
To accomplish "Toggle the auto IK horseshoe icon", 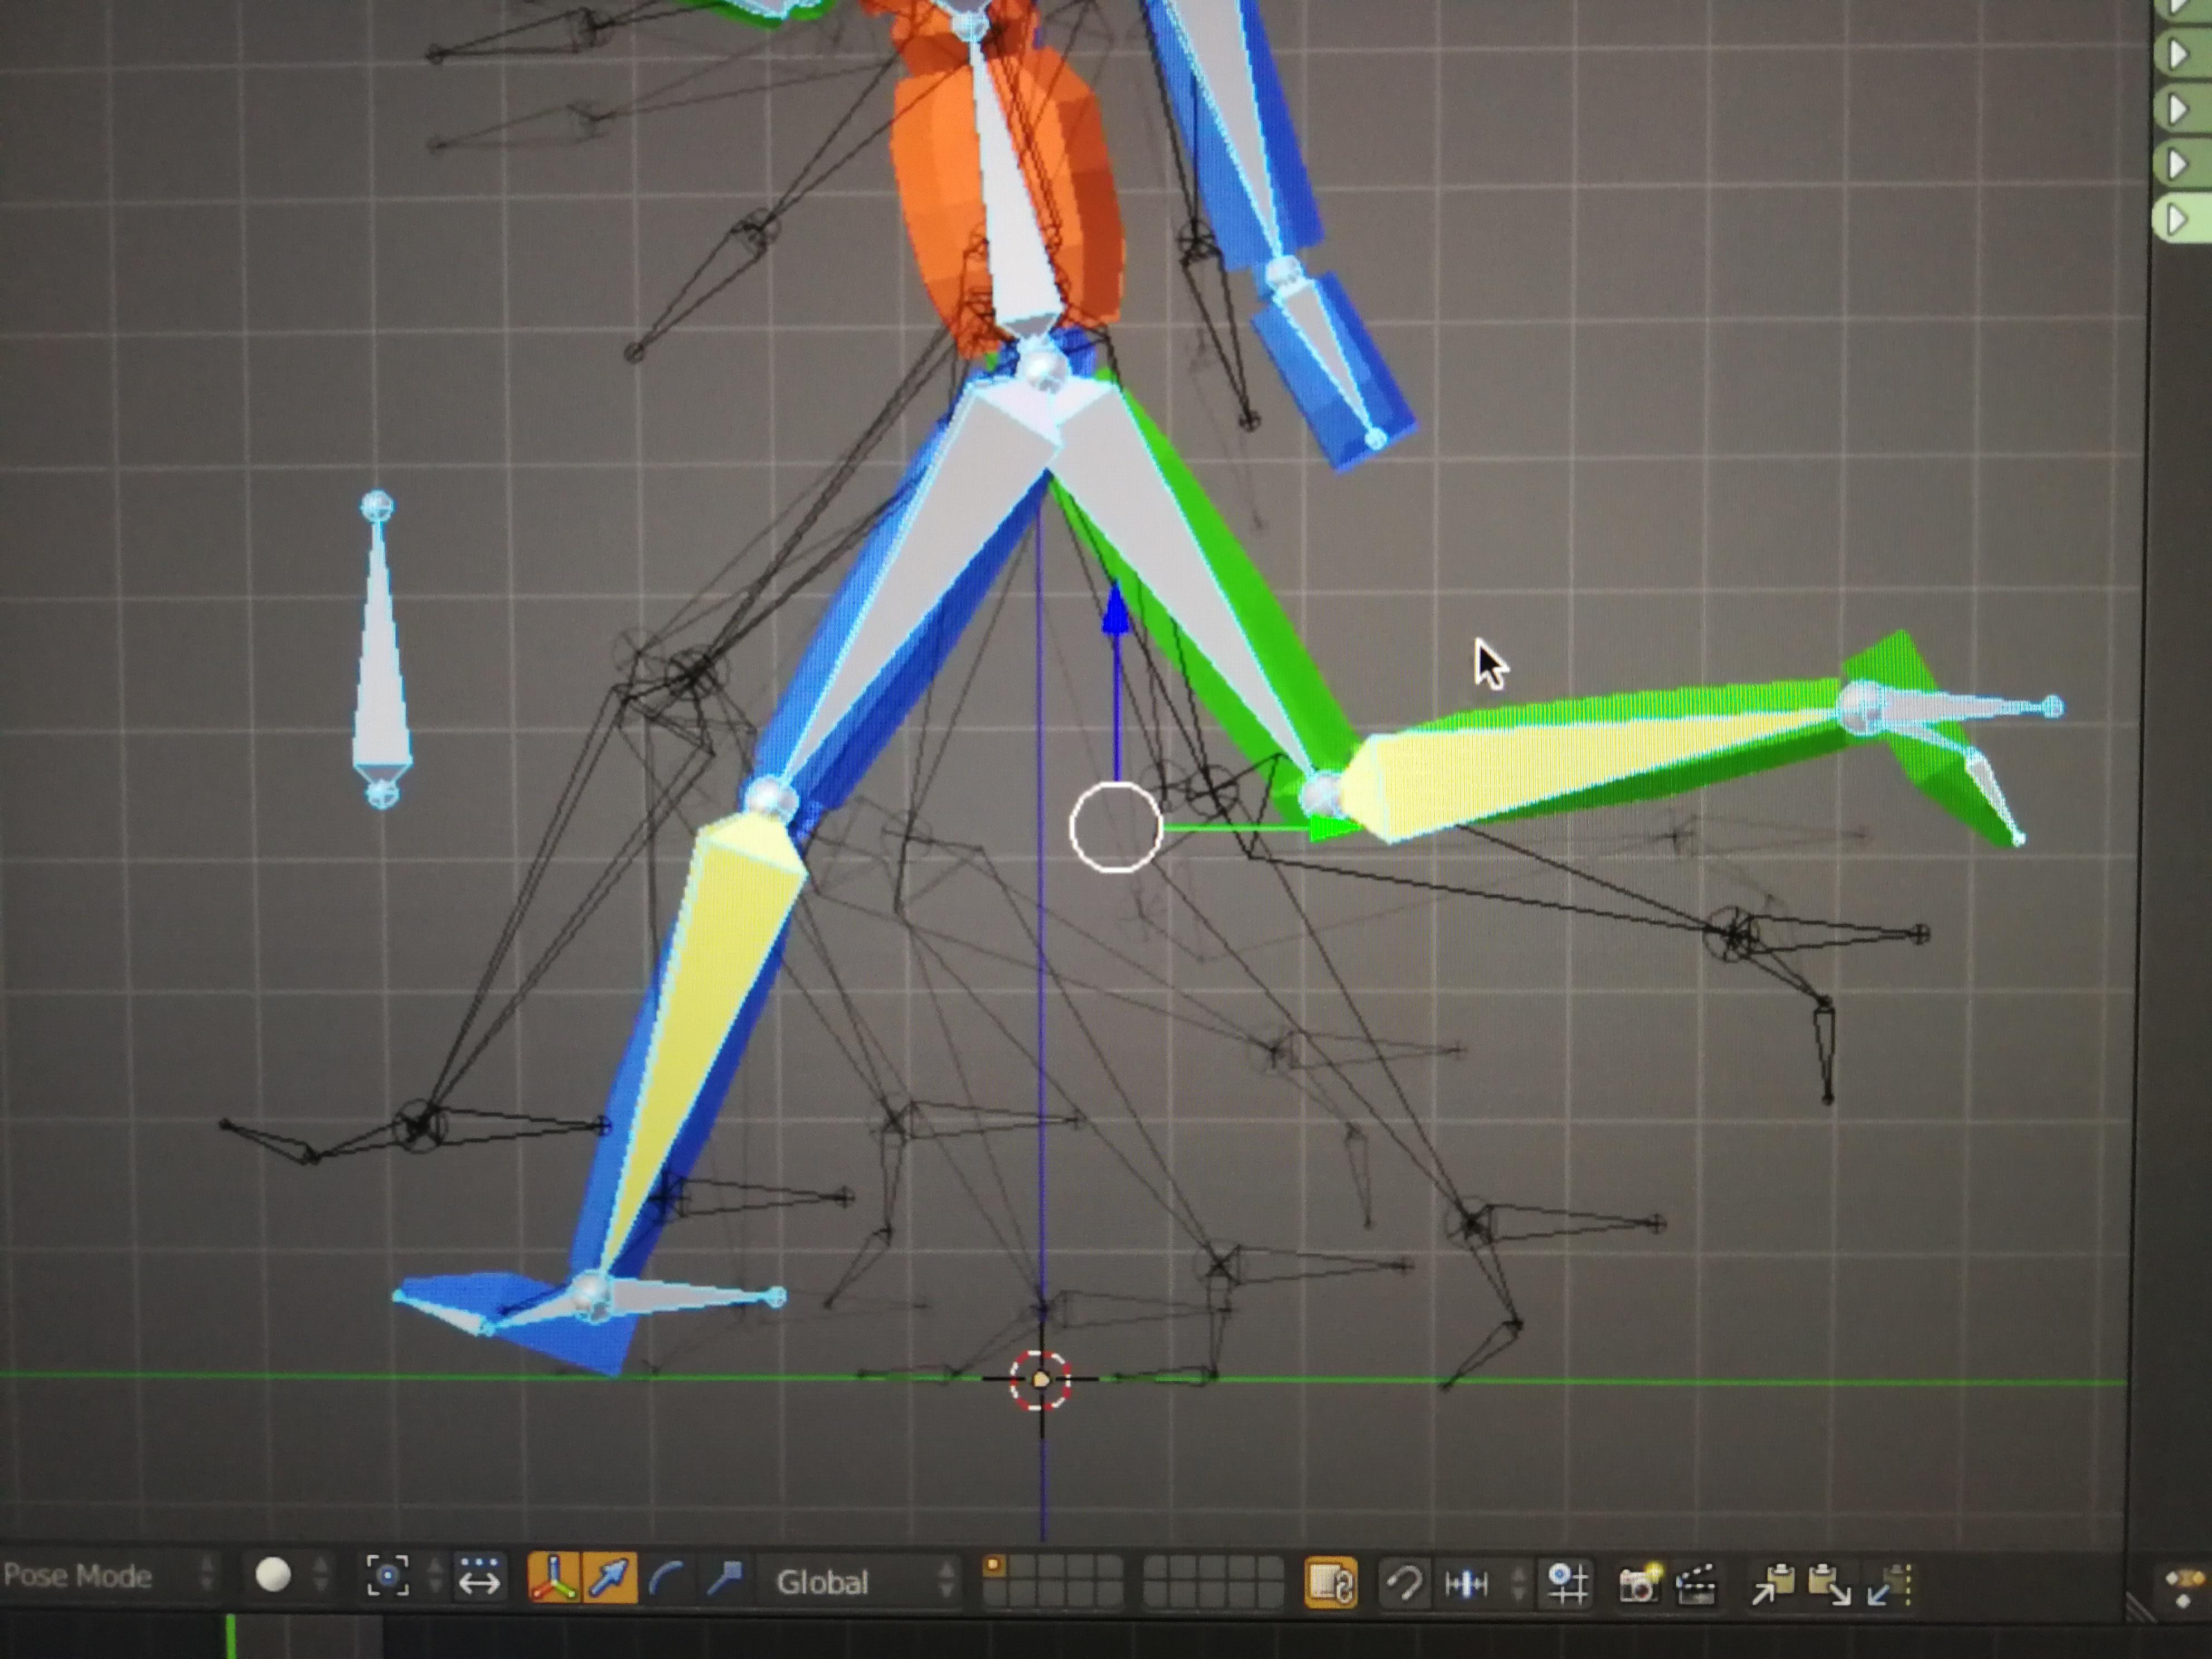I will point(1405,1584).
